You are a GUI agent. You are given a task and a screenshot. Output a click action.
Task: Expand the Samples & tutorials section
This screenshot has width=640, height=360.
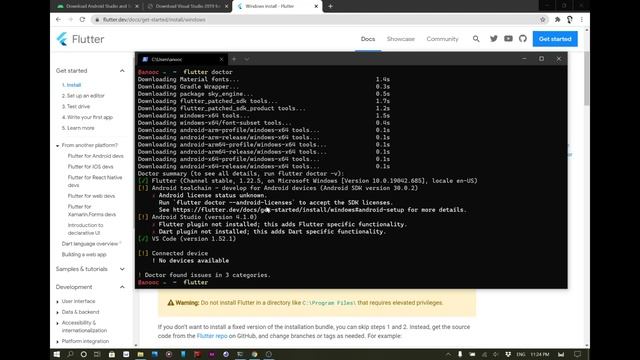[x=122, y=269]
